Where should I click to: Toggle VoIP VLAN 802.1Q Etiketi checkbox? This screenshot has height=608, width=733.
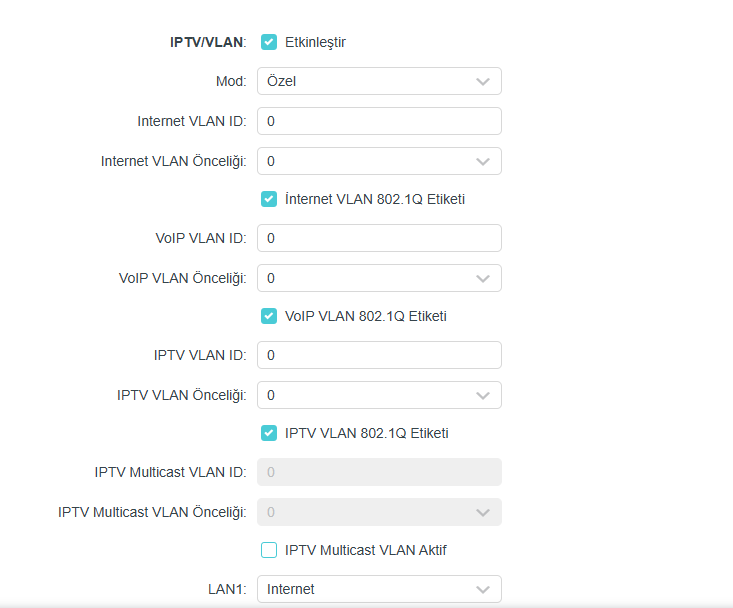click(x=269, y=316)
